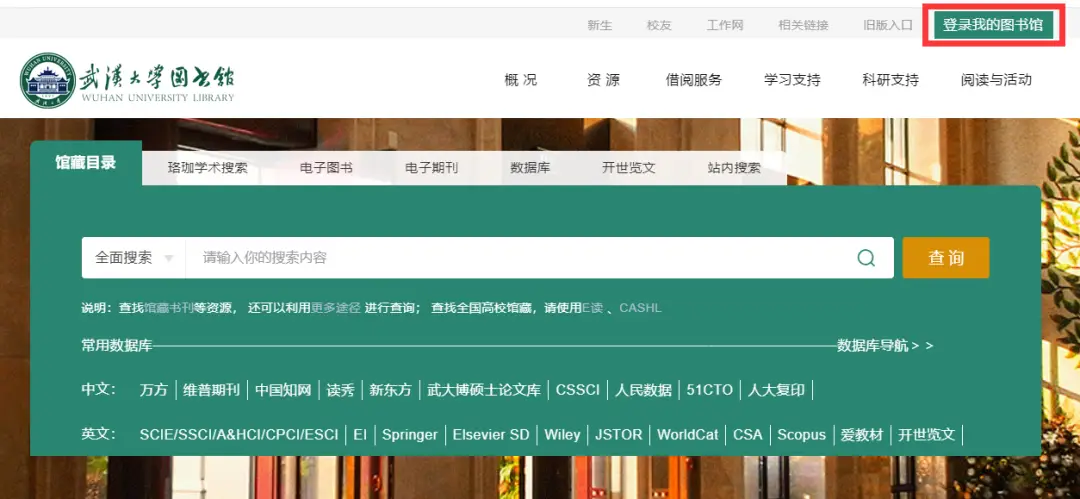Click the 旧版入口 top link

[888, 26]
